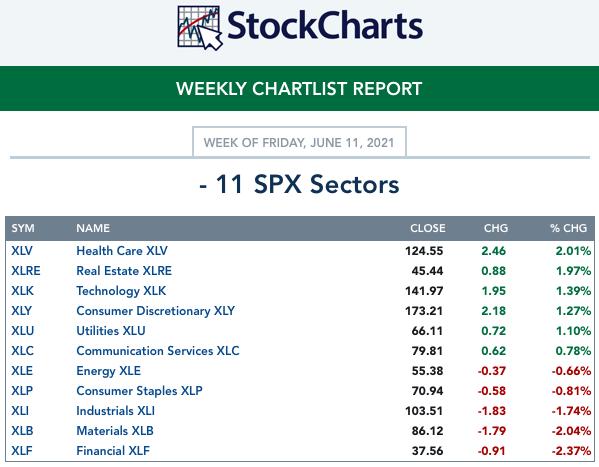Click the % CHG column header
The image size is (599, 467).
pos(568,228)
